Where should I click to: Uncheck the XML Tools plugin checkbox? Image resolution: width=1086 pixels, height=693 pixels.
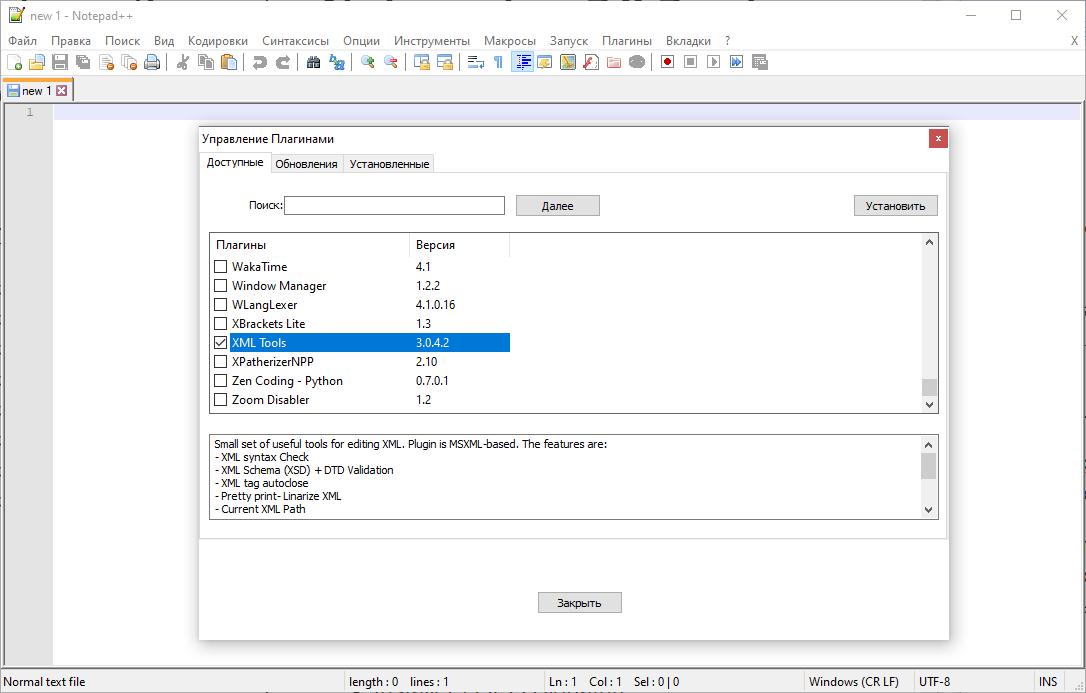pyautogui.click(x=221, y=343)
